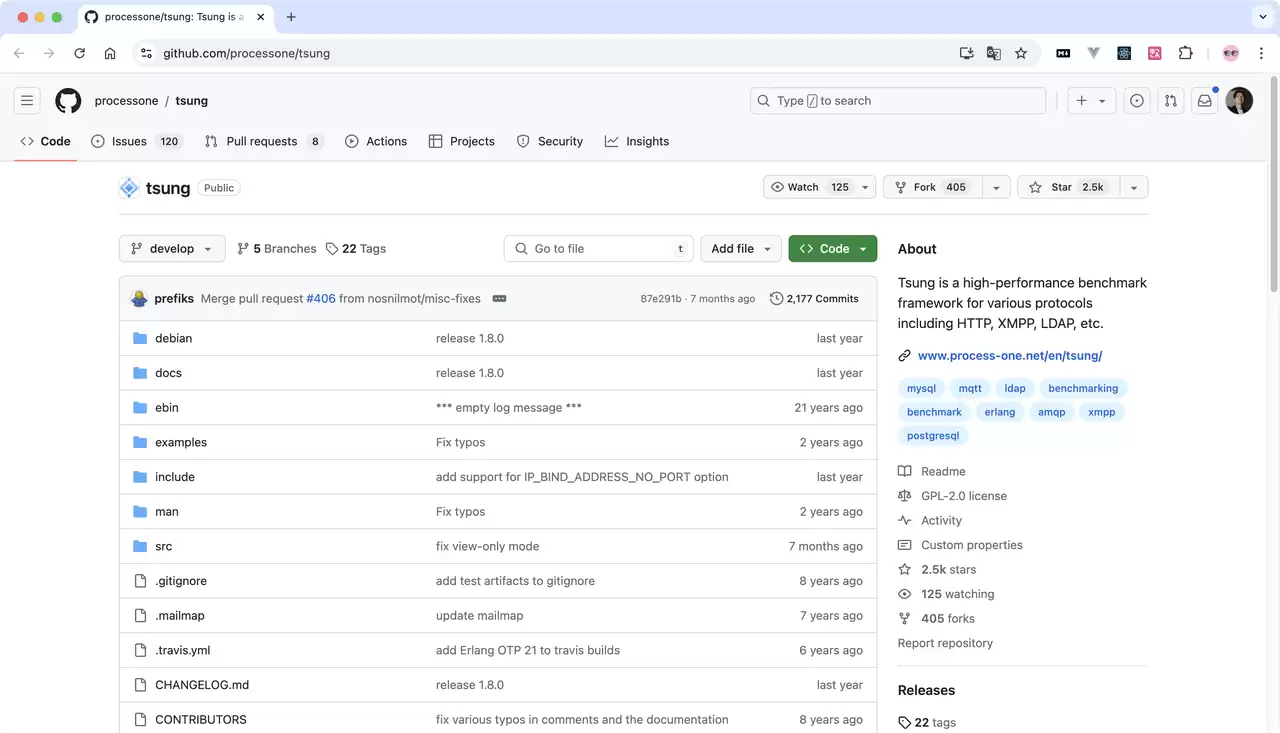
Task: Switch to the Projects tab
Action: (461, 141)
